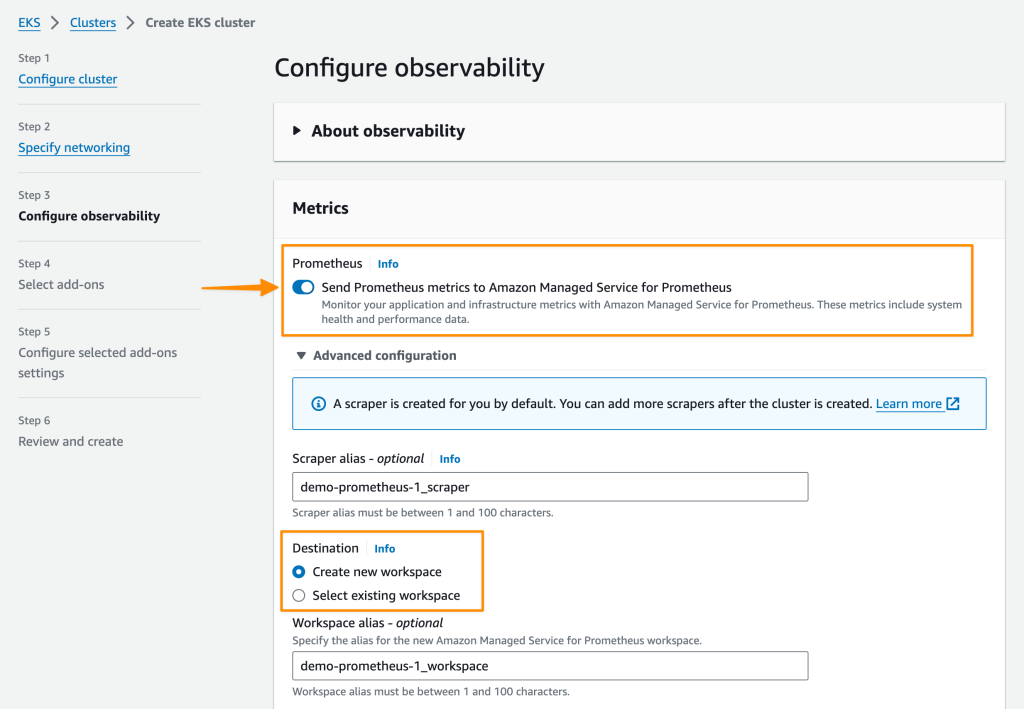The width and height of the screenshot is (1024, 709).
Task: Select Create new workspace option
Action: coord(299,572)
